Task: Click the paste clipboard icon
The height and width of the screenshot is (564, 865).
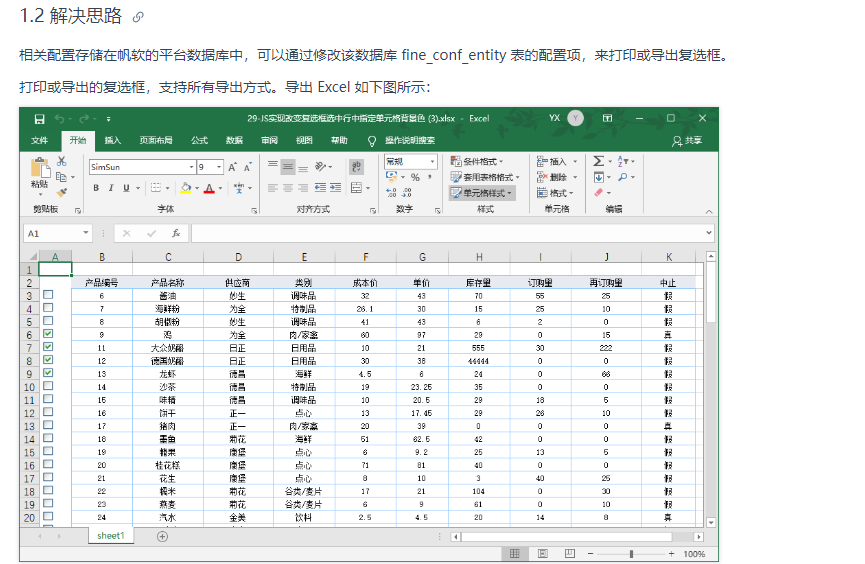Action: click(40, 168)
